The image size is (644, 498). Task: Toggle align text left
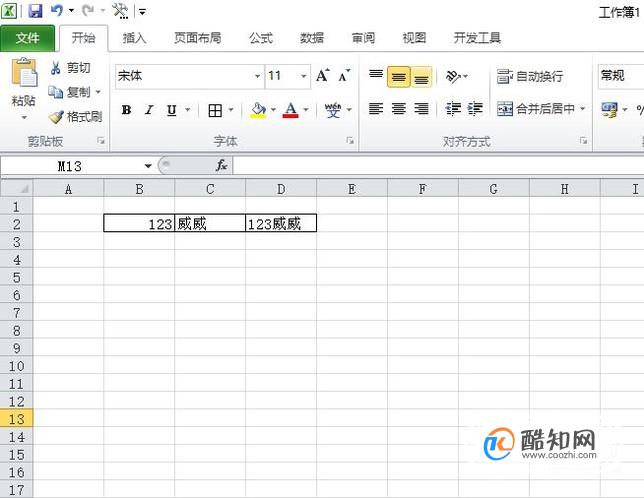pyautogui.click(x=376, y=109)
